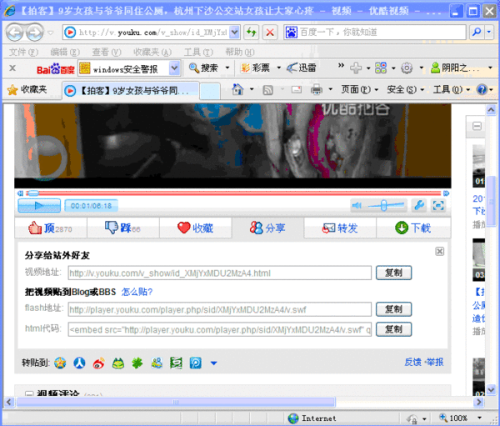Click the 搜索 toolbar button
The width and height of the screenshot is (500, 426).
[204, 68]
